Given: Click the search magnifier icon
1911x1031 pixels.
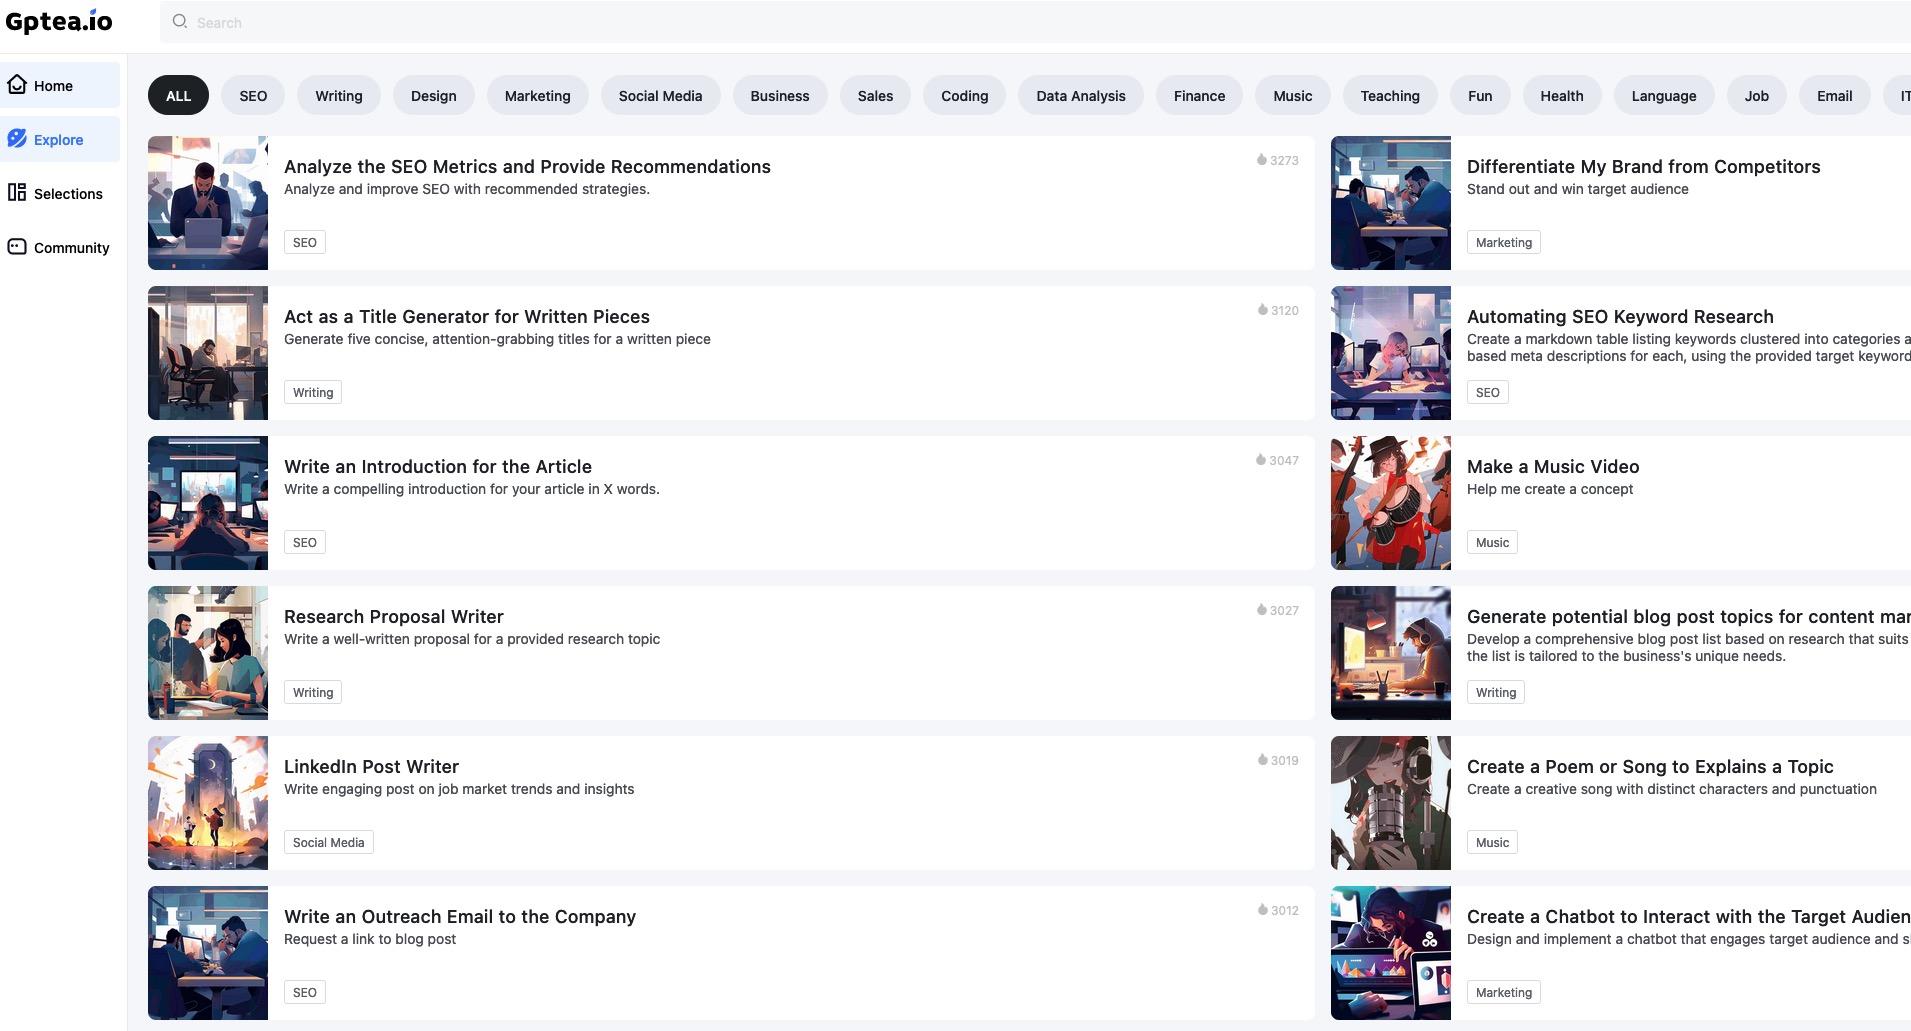Looking at the screenshot, I should tap(180, 22).
